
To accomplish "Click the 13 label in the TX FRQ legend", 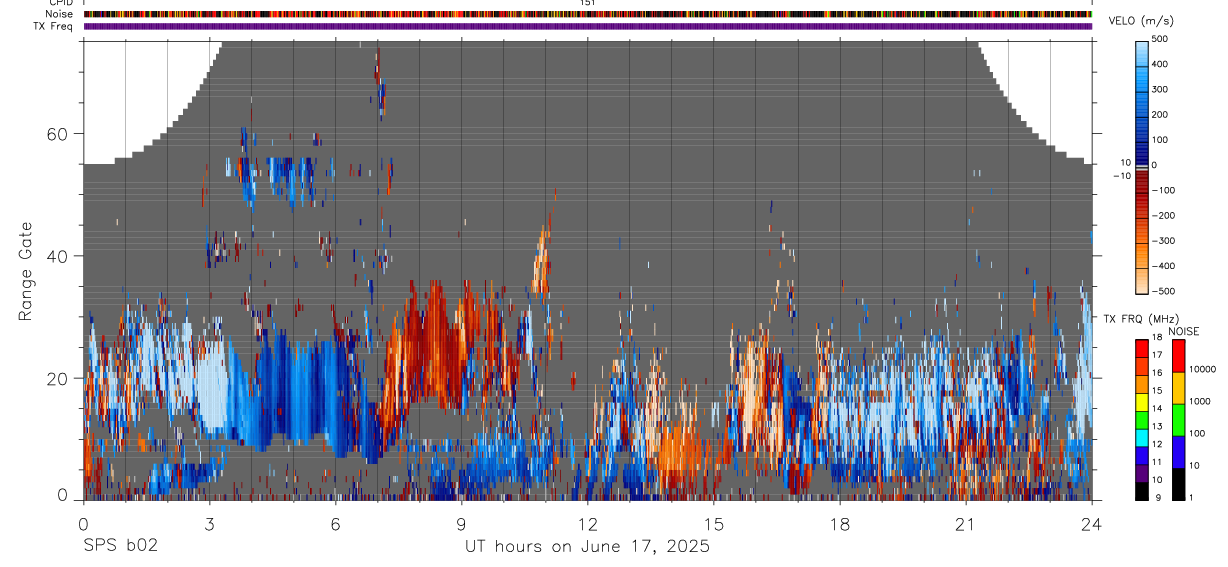I will 1157,427.
